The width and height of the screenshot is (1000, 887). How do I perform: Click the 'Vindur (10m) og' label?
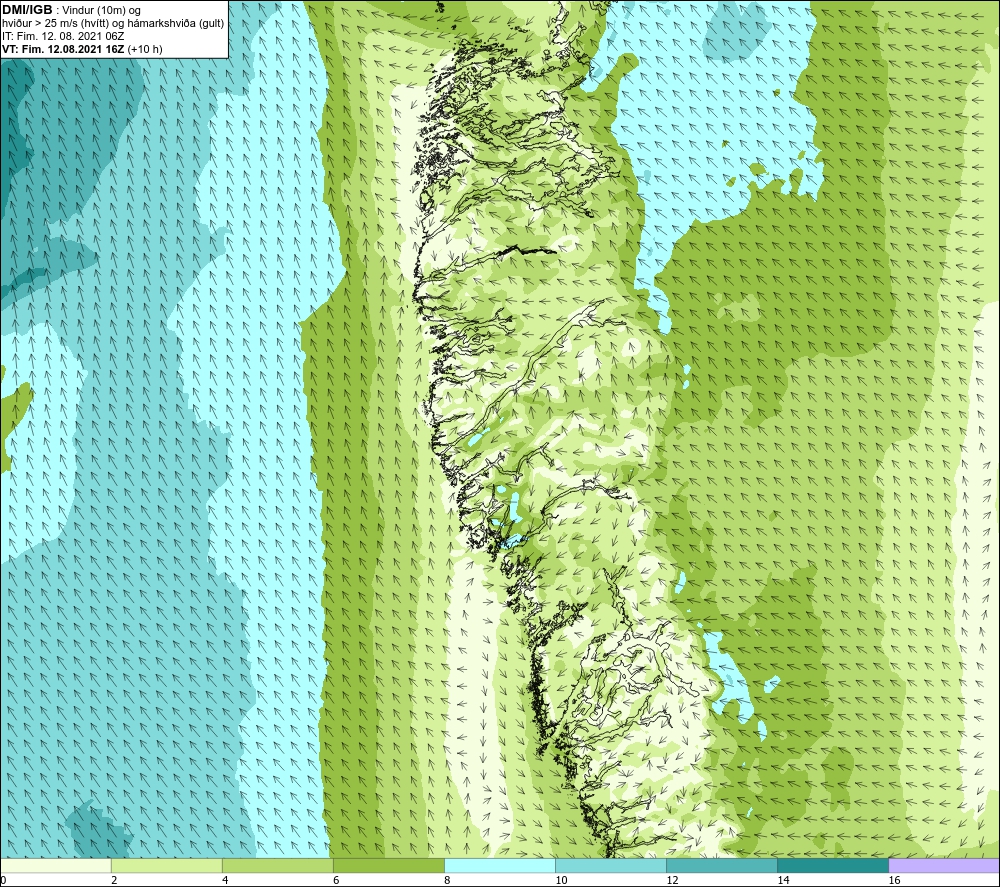101,11
